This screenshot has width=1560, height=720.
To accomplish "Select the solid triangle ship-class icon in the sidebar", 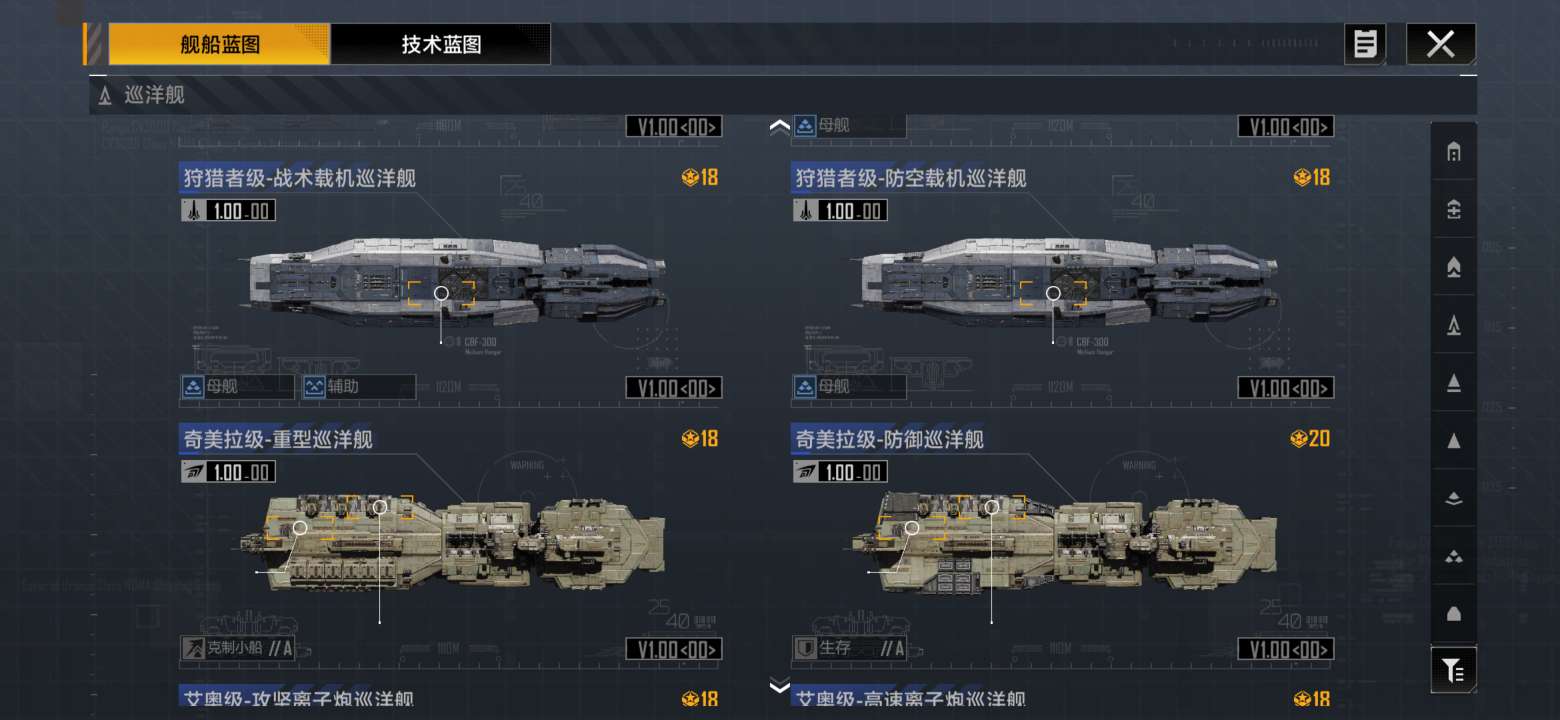I will pos(1454,440).
